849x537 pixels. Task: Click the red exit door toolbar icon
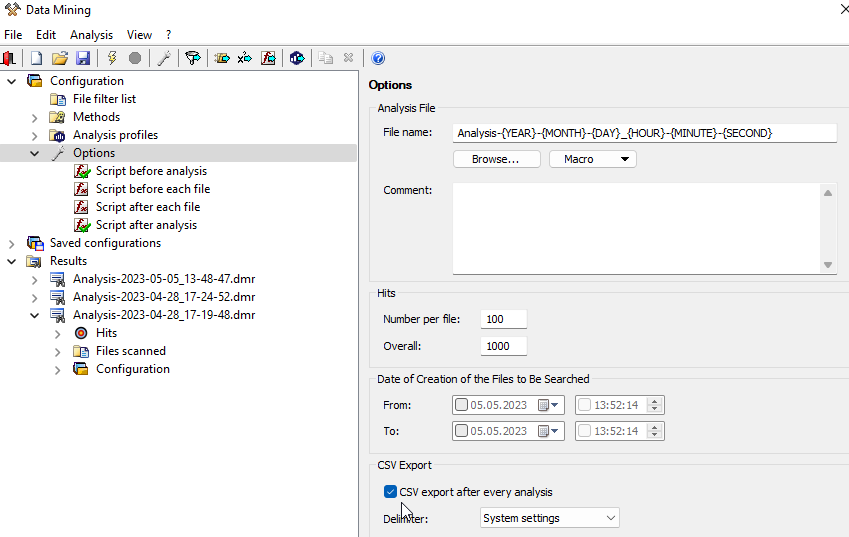[9, 58]
